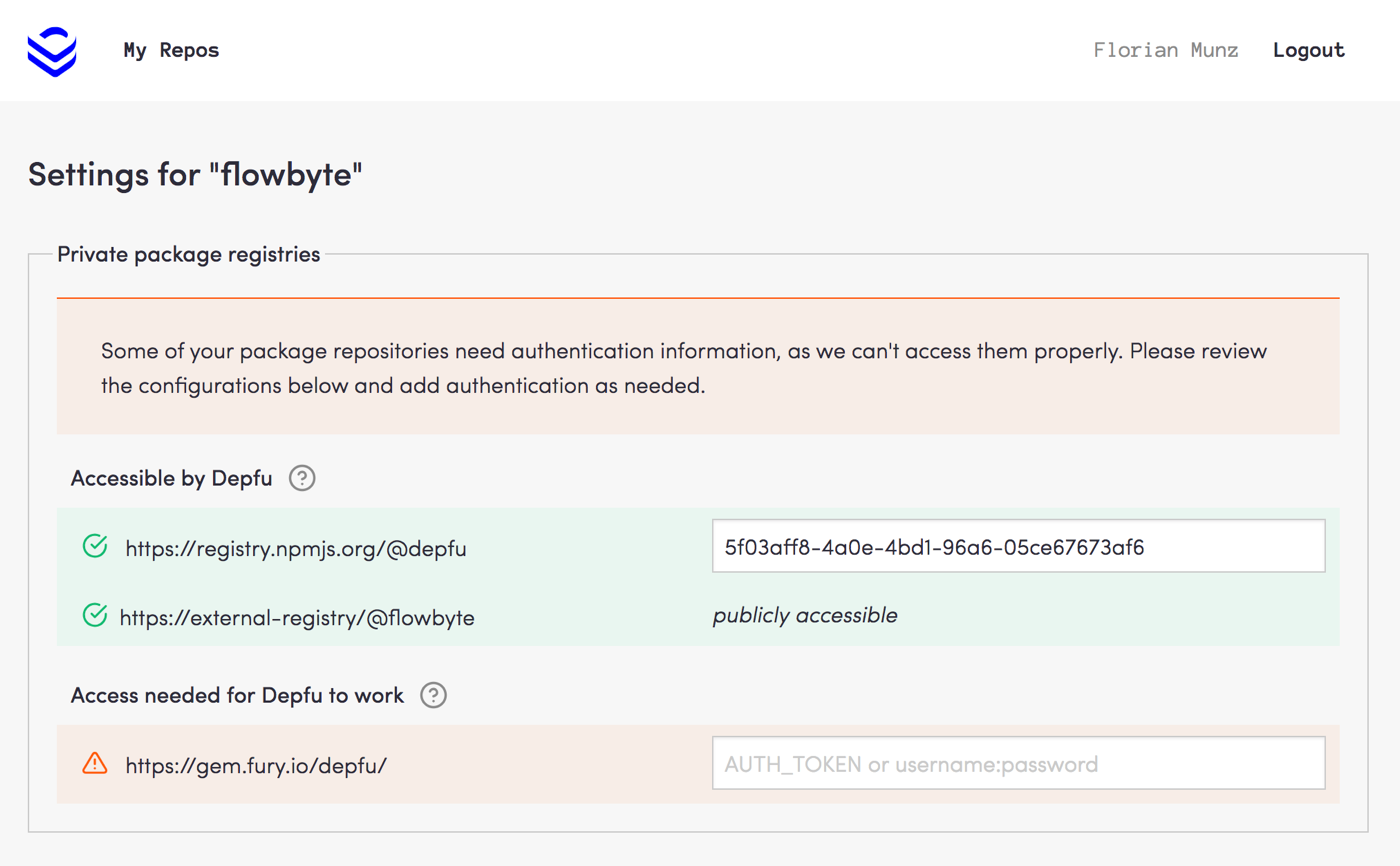Click the Settings for "flowbyte" heading
Image resolution: width=1400 pixels, height=866 pixels.
click(x=195, y=175)
